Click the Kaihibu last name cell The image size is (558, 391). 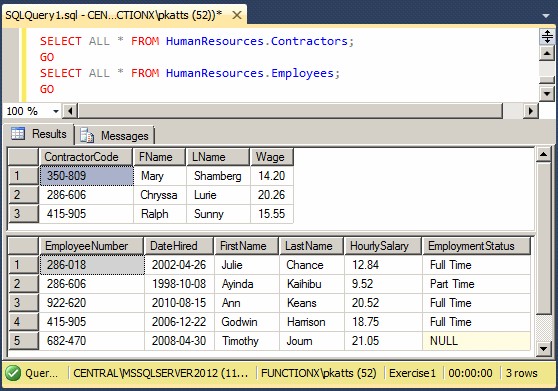point(312,284)
